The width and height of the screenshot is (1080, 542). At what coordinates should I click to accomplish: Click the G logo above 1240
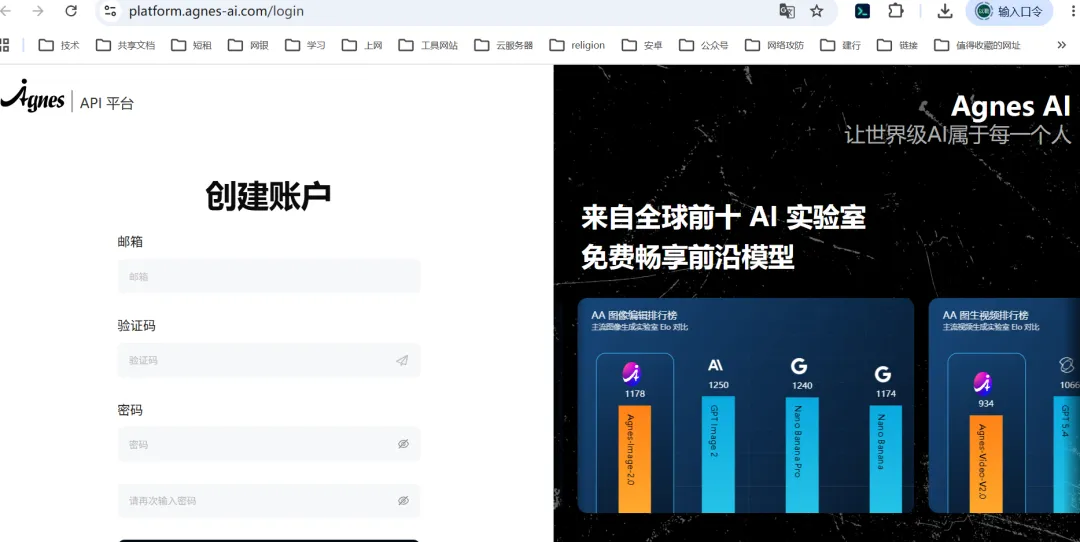(x=799, y=366)
